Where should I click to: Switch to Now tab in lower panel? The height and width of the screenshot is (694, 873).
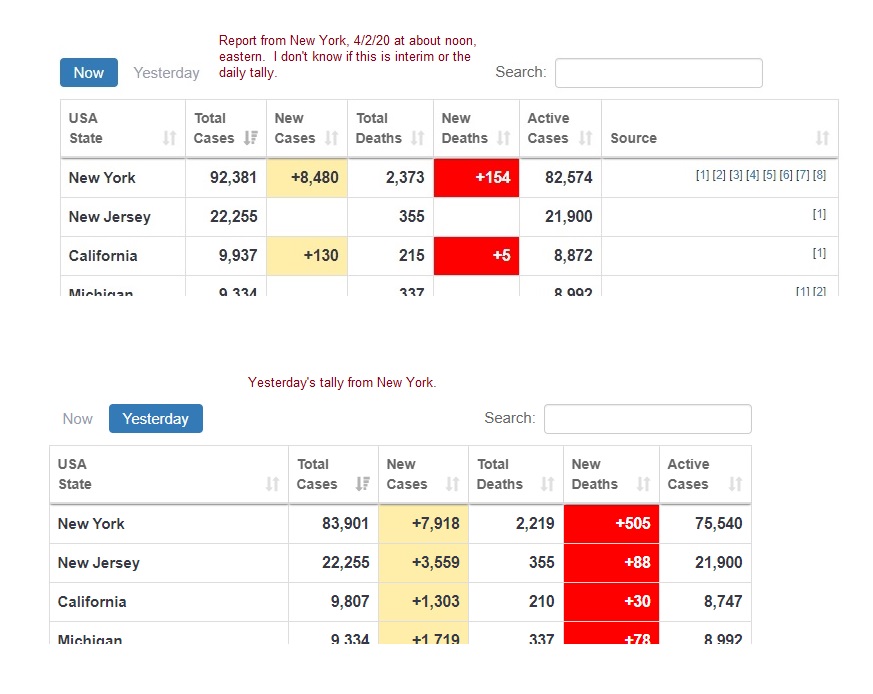click(77, 419)
